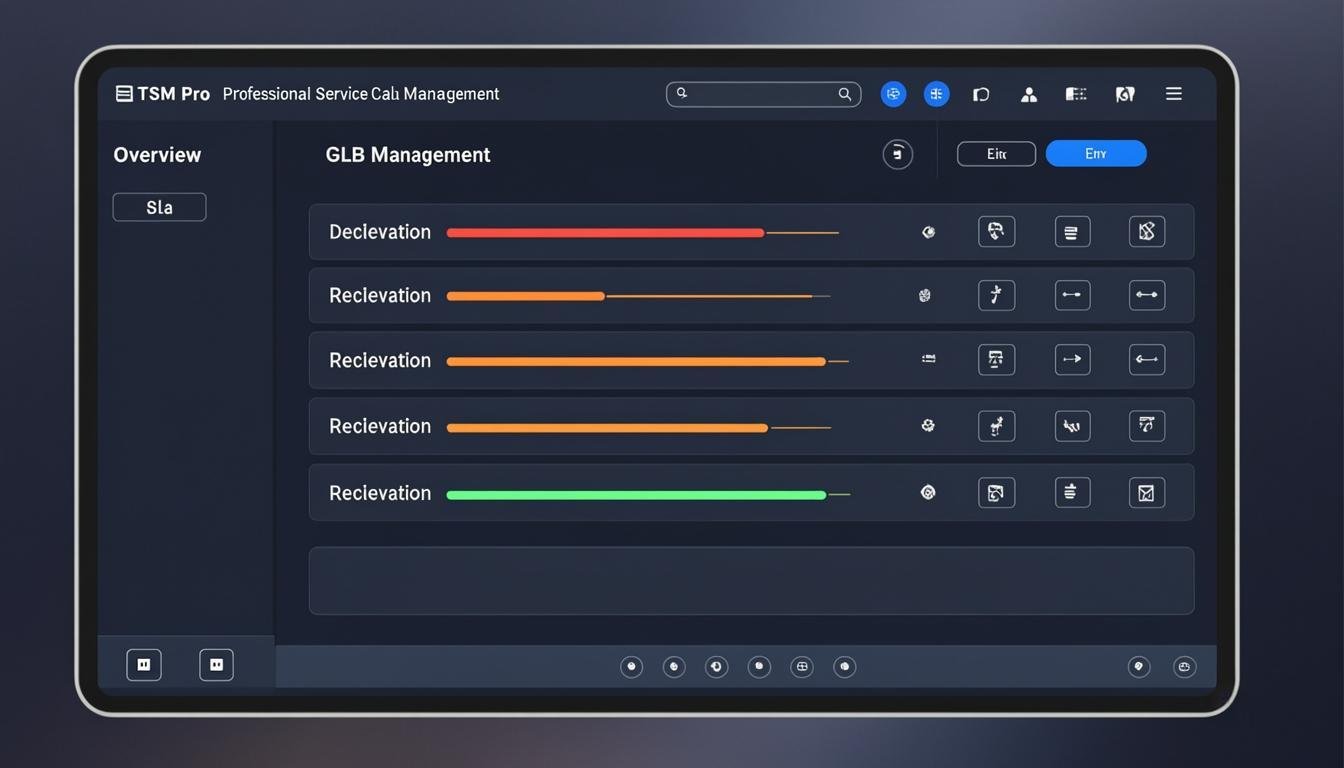The height and width of the screenshot is (768, 1344).
Task: Click the TSM Pro logo icon
Action: click(124, 94)
